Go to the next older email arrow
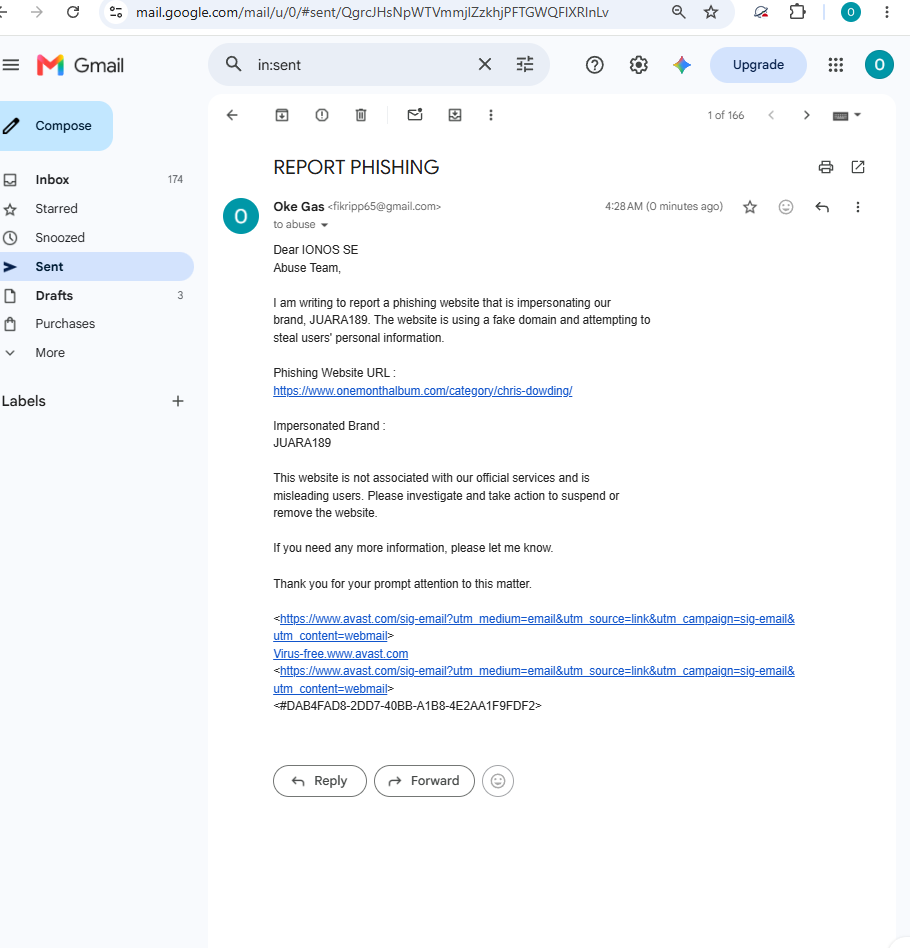Viewport: 910px width, 948px height. [806, 115]
